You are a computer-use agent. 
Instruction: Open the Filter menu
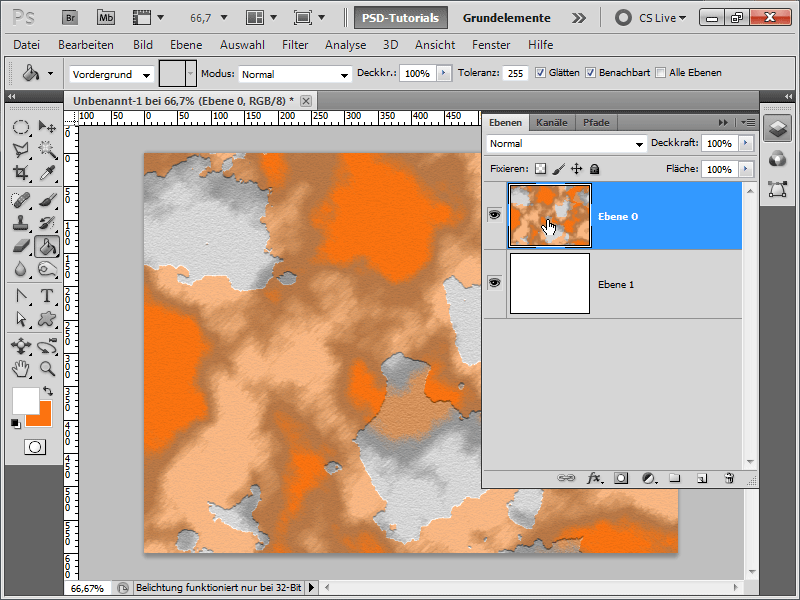(x=295, y=45)
